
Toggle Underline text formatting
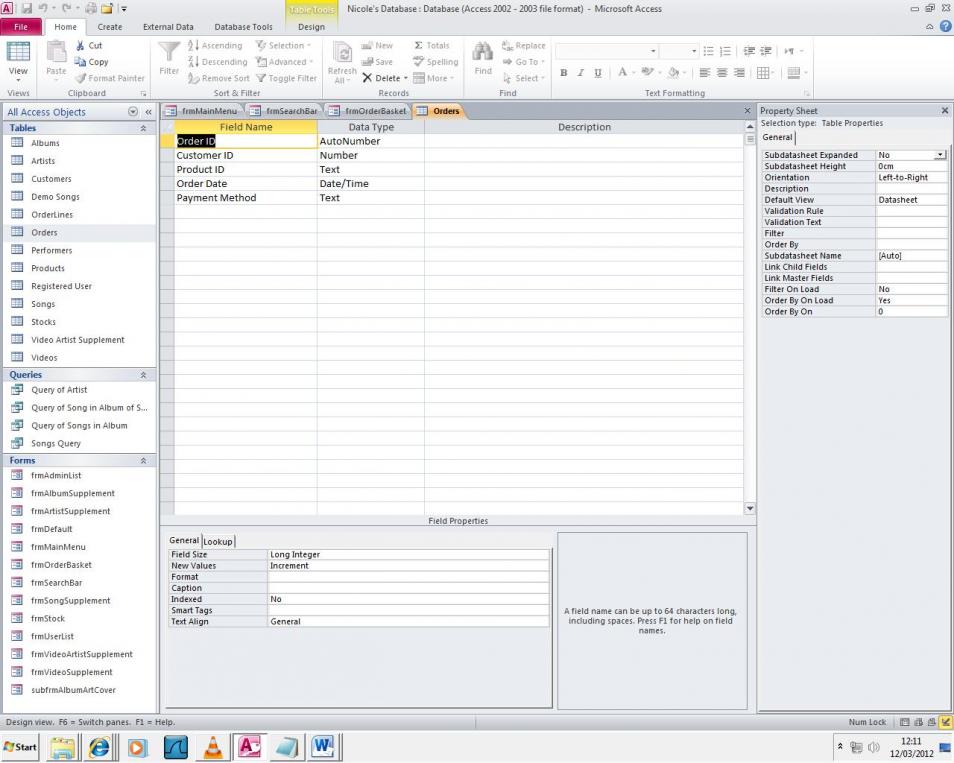coord(598,73)
